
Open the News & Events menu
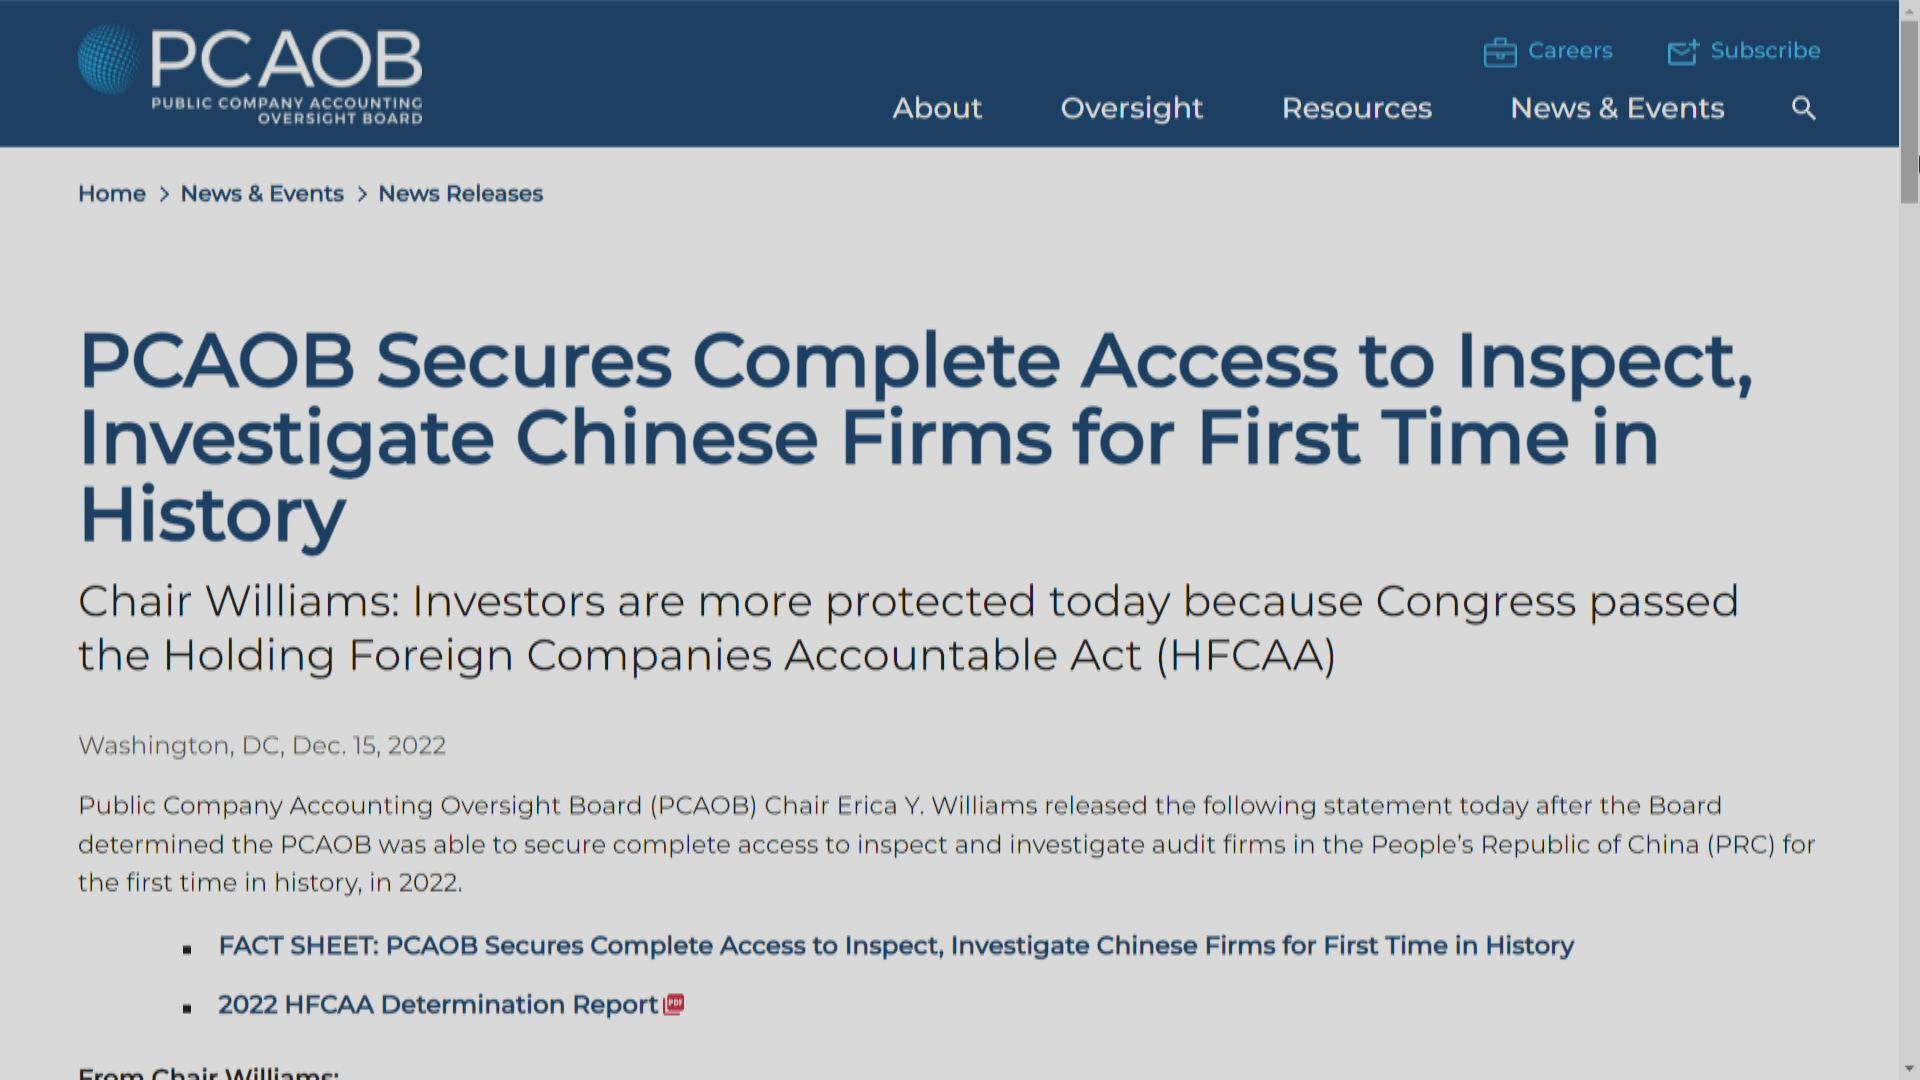(1616, 108)
